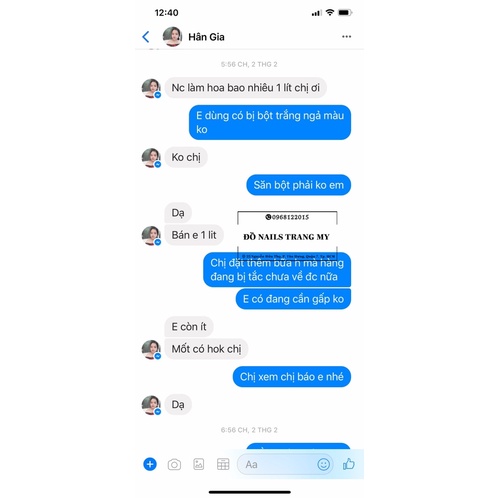The height and width of the screenshot is (498, 498).
Task: Tap the message bubble 'Bán e 1 lit'
Action: [x=194, y=235]
